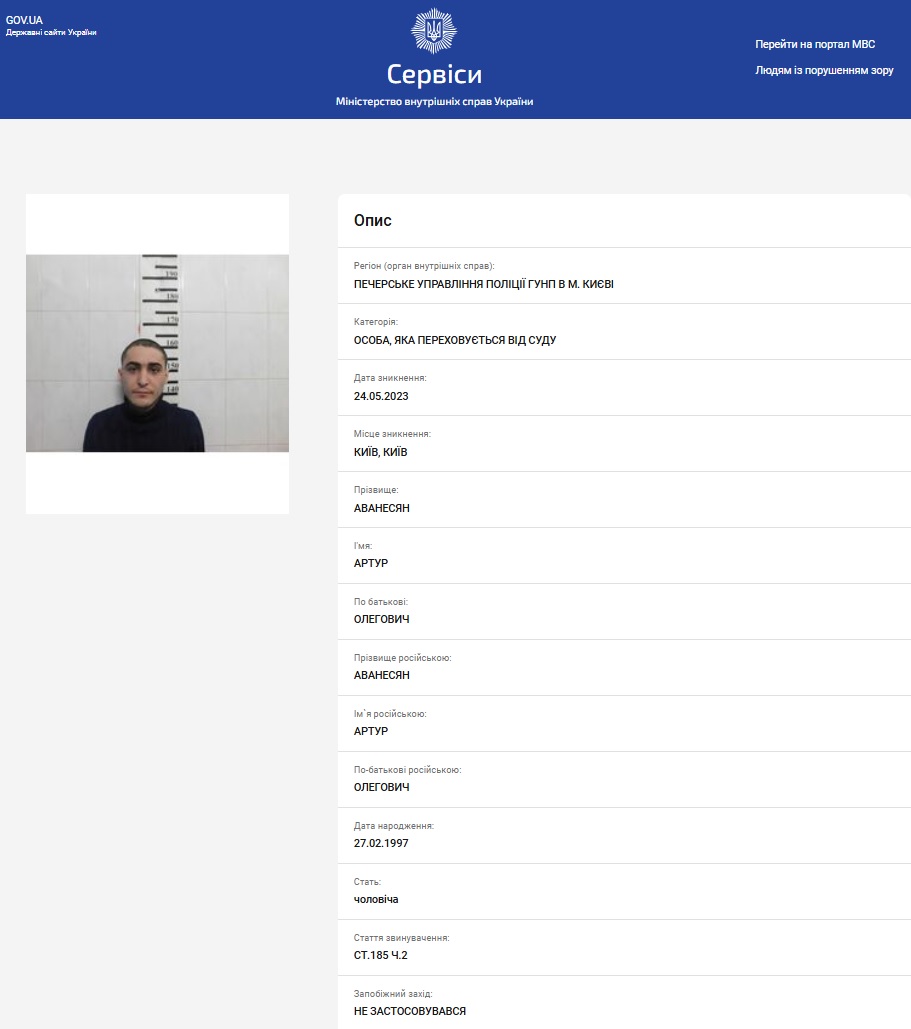911x1029 pixels.
Task: Open the 'Перейти на портал МВС' link
Action: 814,44
